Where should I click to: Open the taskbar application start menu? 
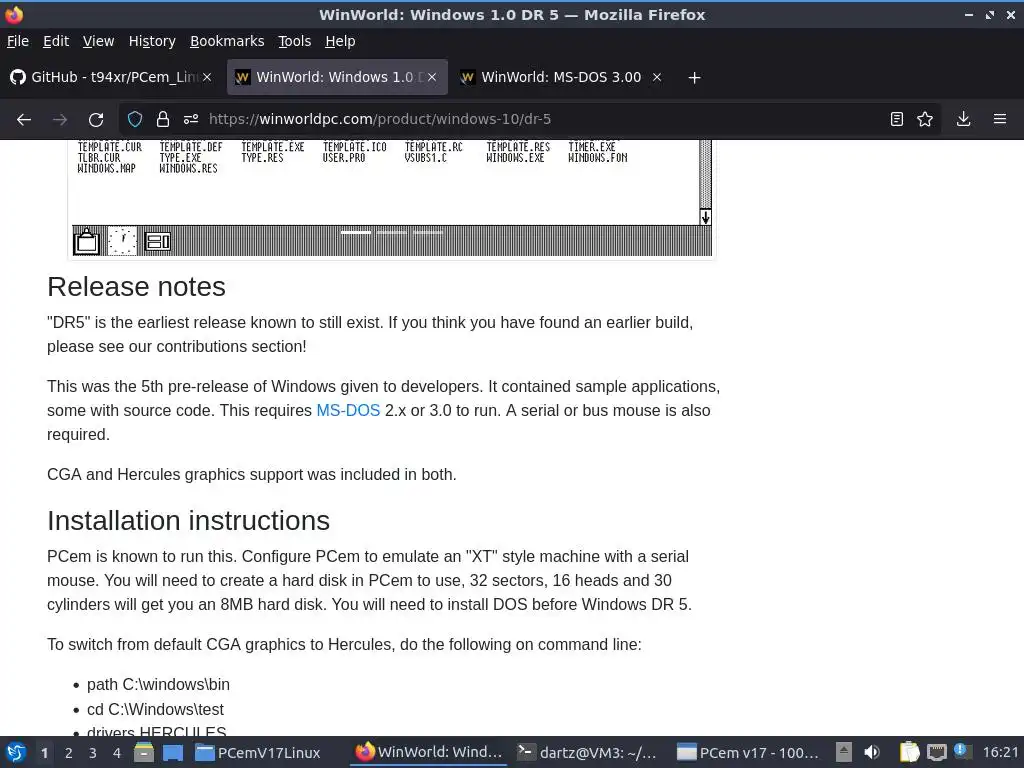click(16, 752)
